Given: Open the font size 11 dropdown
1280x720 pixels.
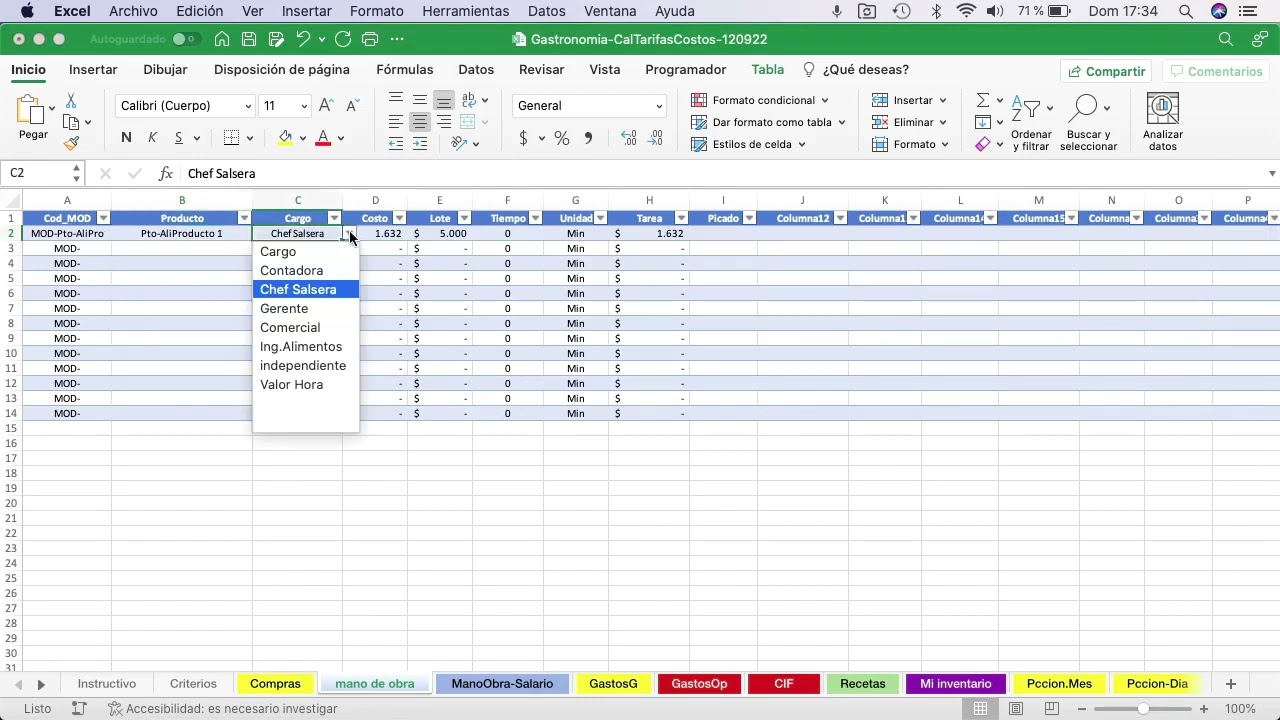Looking at the screenshot, I should tap(304, 106).
